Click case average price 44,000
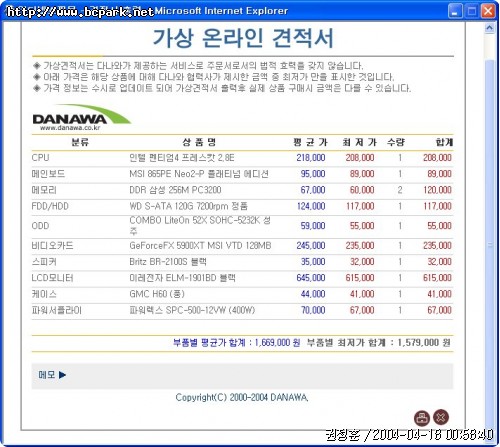This screenshot has height=447, width=500. (313, 294)
